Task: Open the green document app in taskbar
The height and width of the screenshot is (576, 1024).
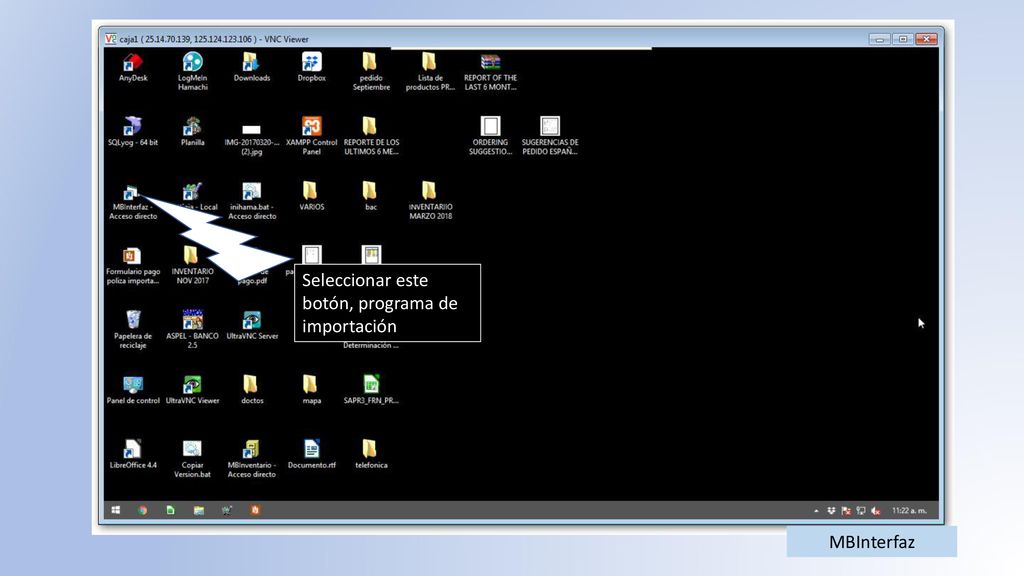Action: click(170, 510)
